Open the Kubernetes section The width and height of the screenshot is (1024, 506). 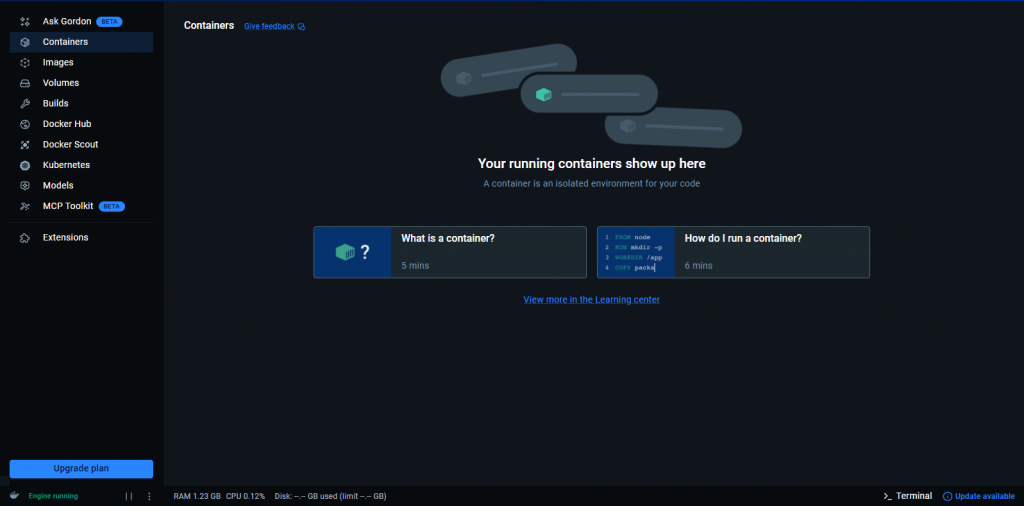[81, 165]
